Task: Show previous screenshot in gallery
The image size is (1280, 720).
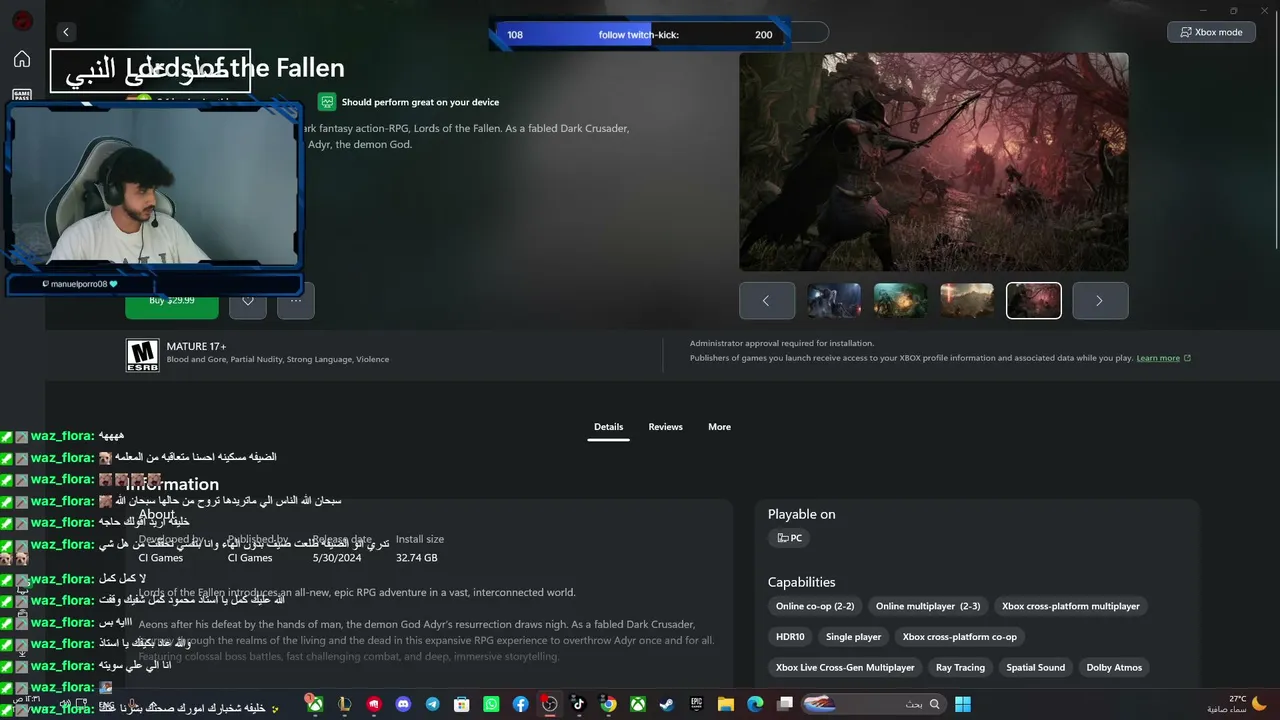Action: click(767, 300)
